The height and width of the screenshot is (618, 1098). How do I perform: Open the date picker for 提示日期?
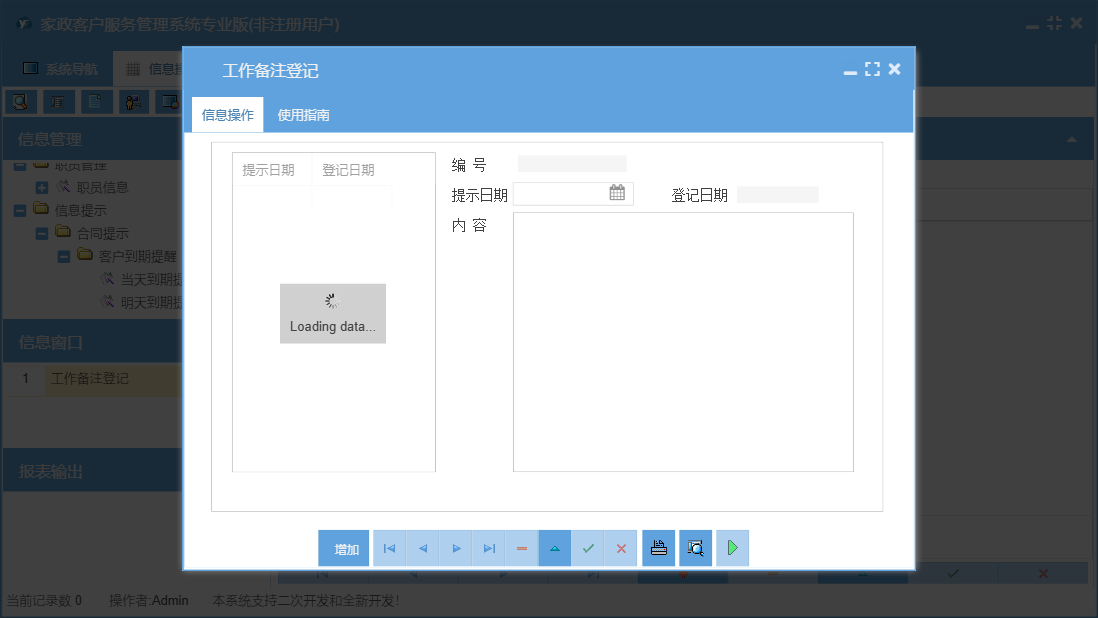pyautogui.click(x=618, y=193)
